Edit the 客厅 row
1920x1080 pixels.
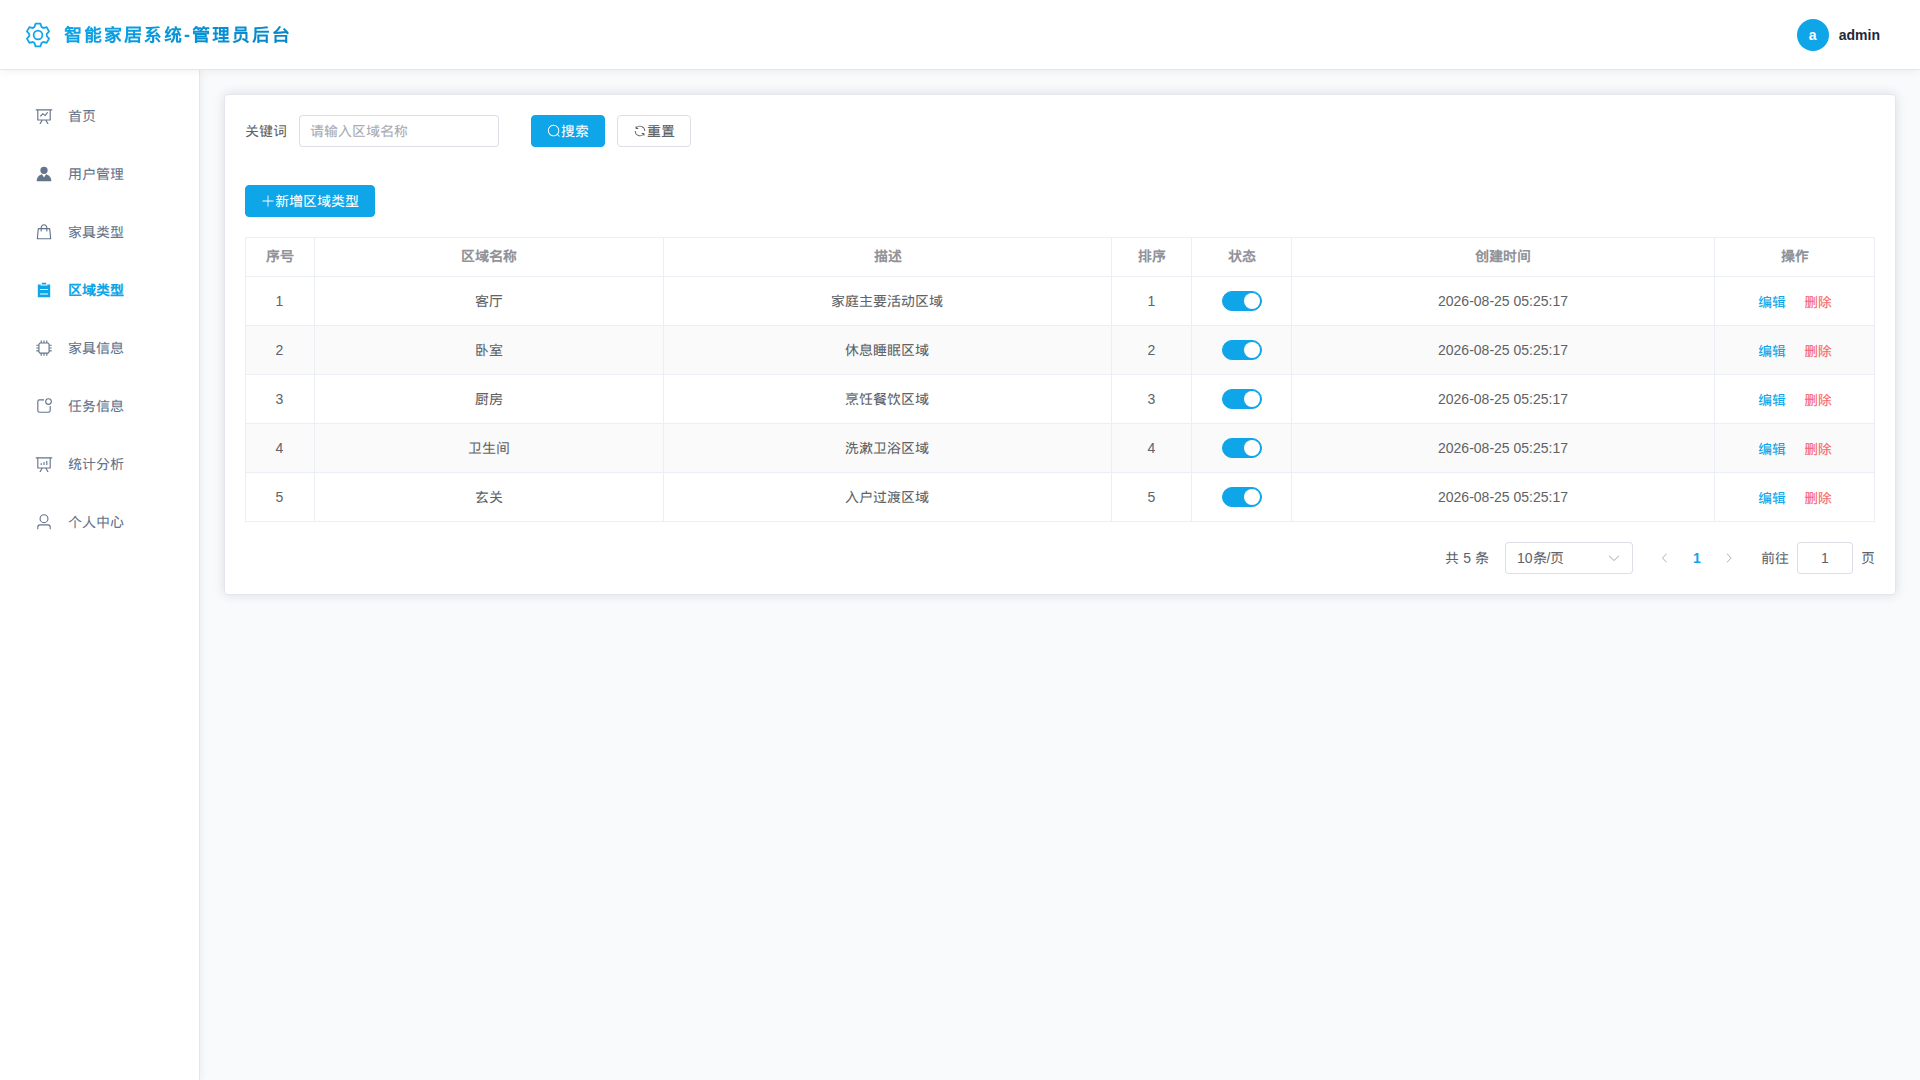(1772, 302)
